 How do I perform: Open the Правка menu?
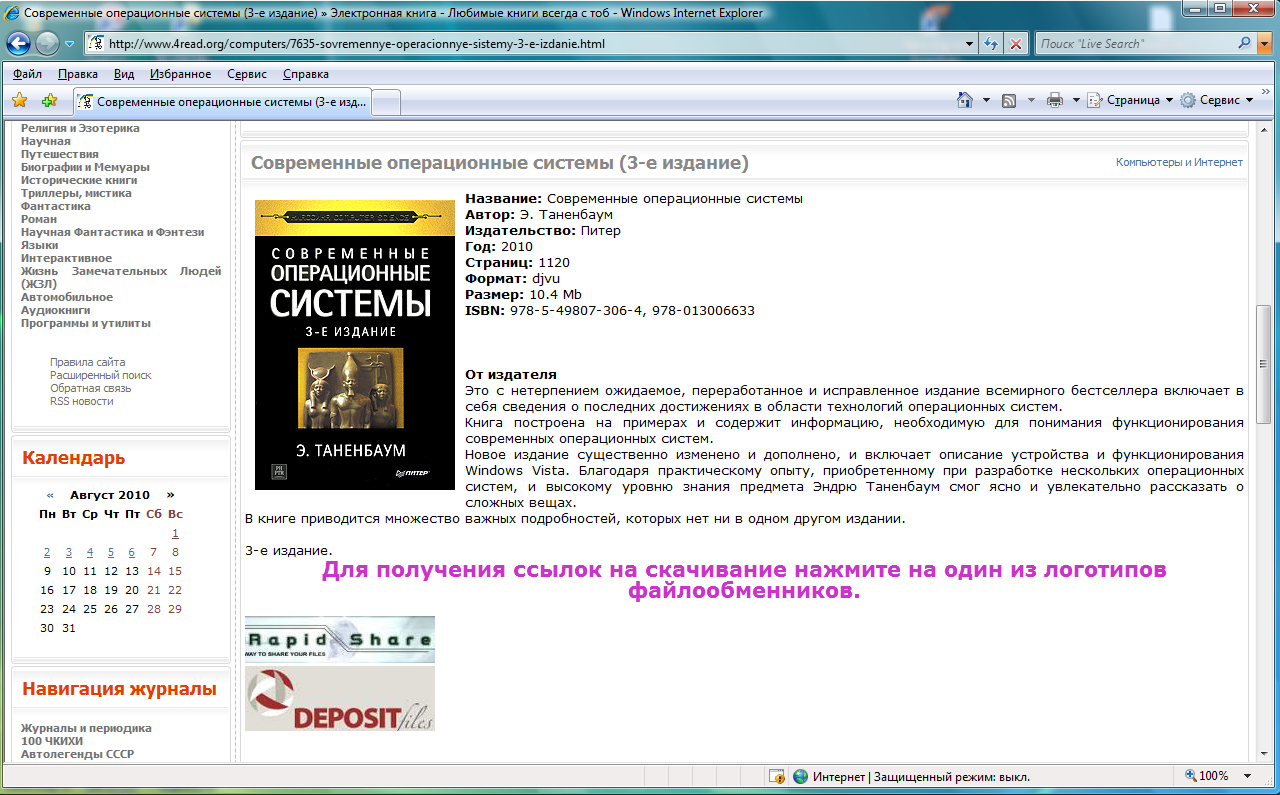78,74
